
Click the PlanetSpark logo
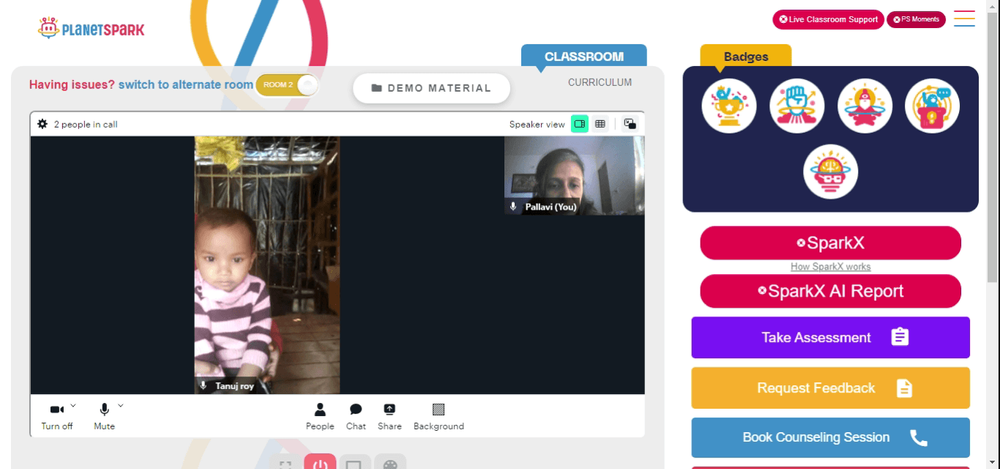pyautogui.click(x=91, y=28)
